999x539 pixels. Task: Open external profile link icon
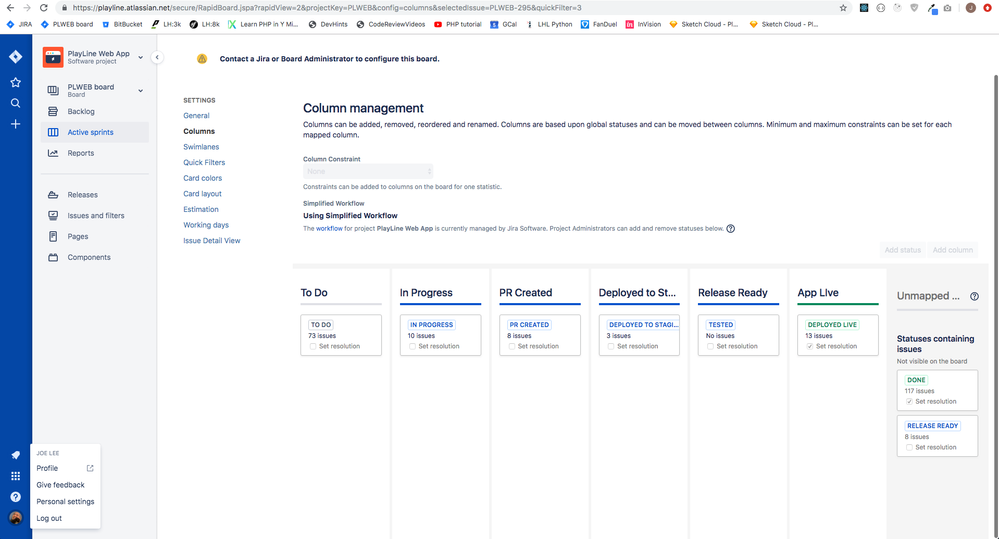90,468
